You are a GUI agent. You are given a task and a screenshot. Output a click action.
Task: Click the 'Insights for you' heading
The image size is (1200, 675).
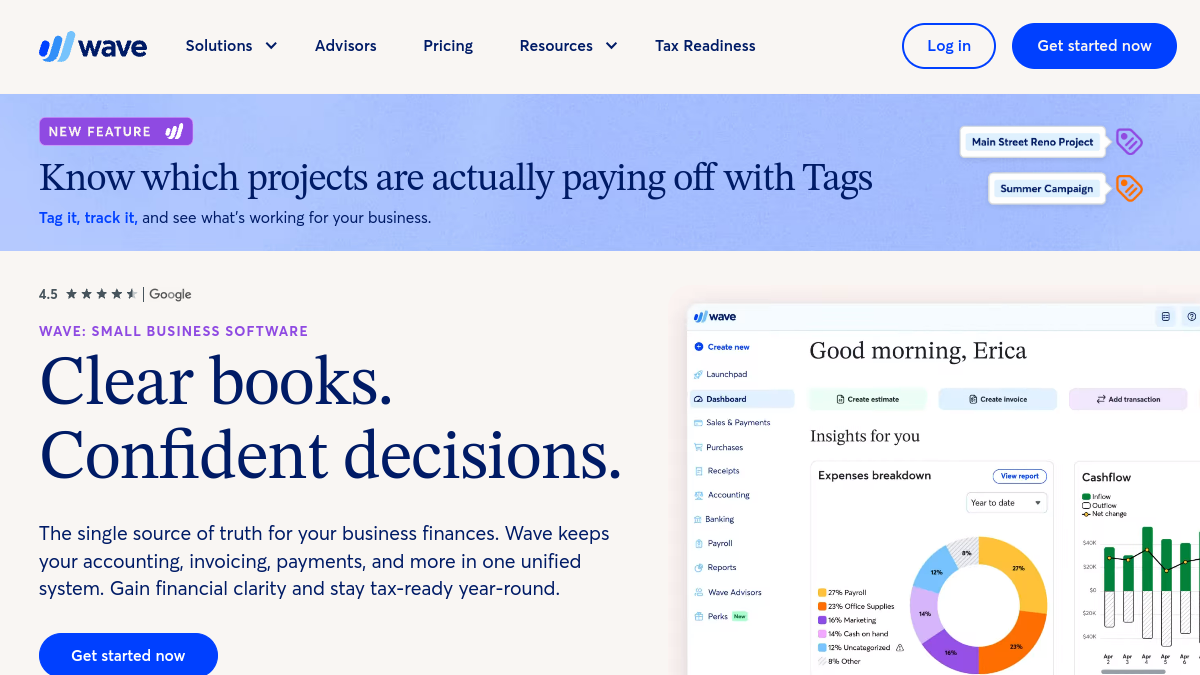coord(865,436)
